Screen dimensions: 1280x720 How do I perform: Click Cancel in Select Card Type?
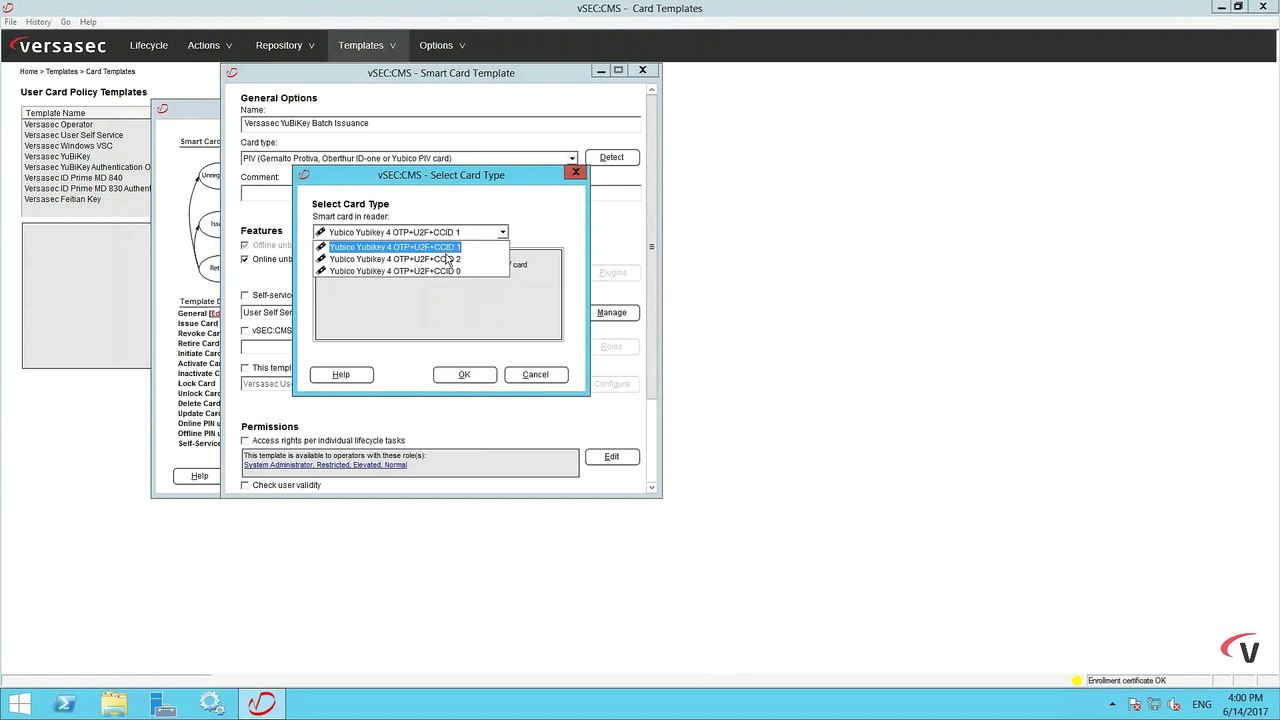tap(535, 375)
